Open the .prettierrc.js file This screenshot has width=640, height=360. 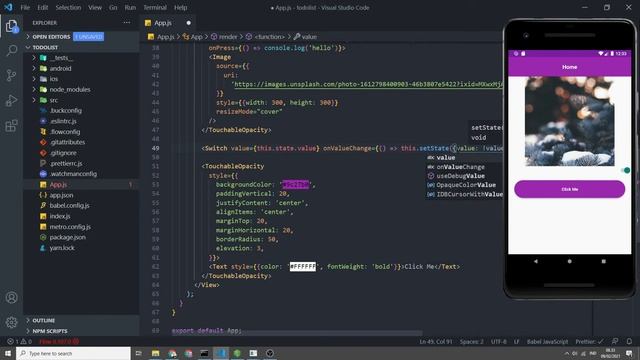point(66,163)
